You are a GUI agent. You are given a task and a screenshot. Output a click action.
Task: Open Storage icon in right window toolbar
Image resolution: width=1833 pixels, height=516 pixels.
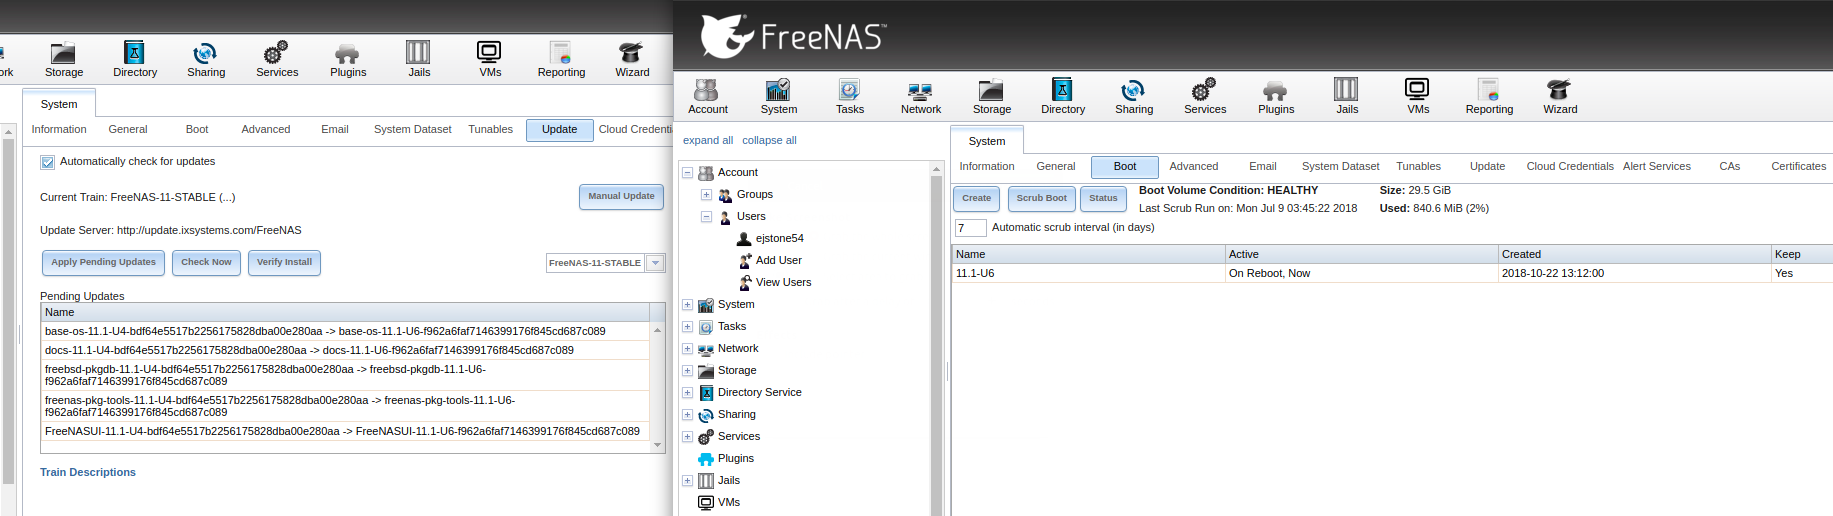coord(991,97)
